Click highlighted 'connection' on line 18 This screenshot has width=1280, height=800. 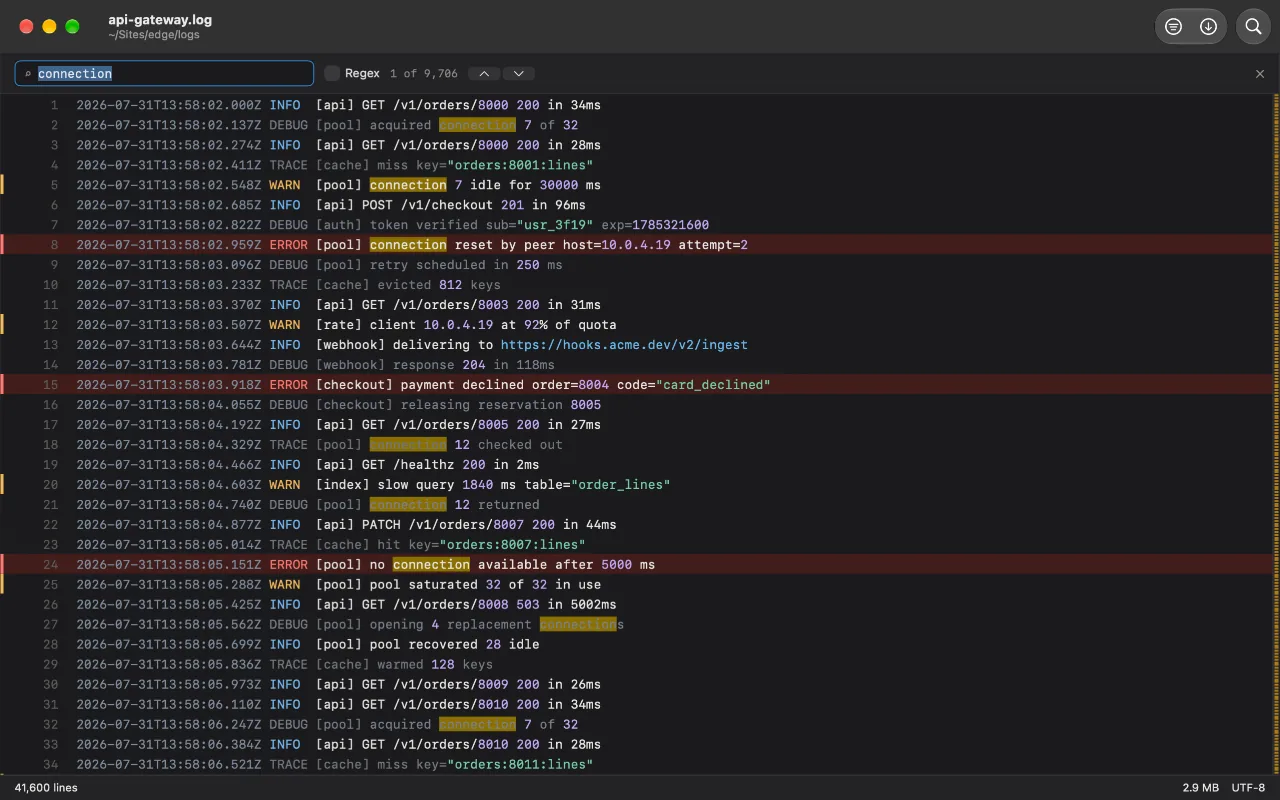(x=408, y=445)
